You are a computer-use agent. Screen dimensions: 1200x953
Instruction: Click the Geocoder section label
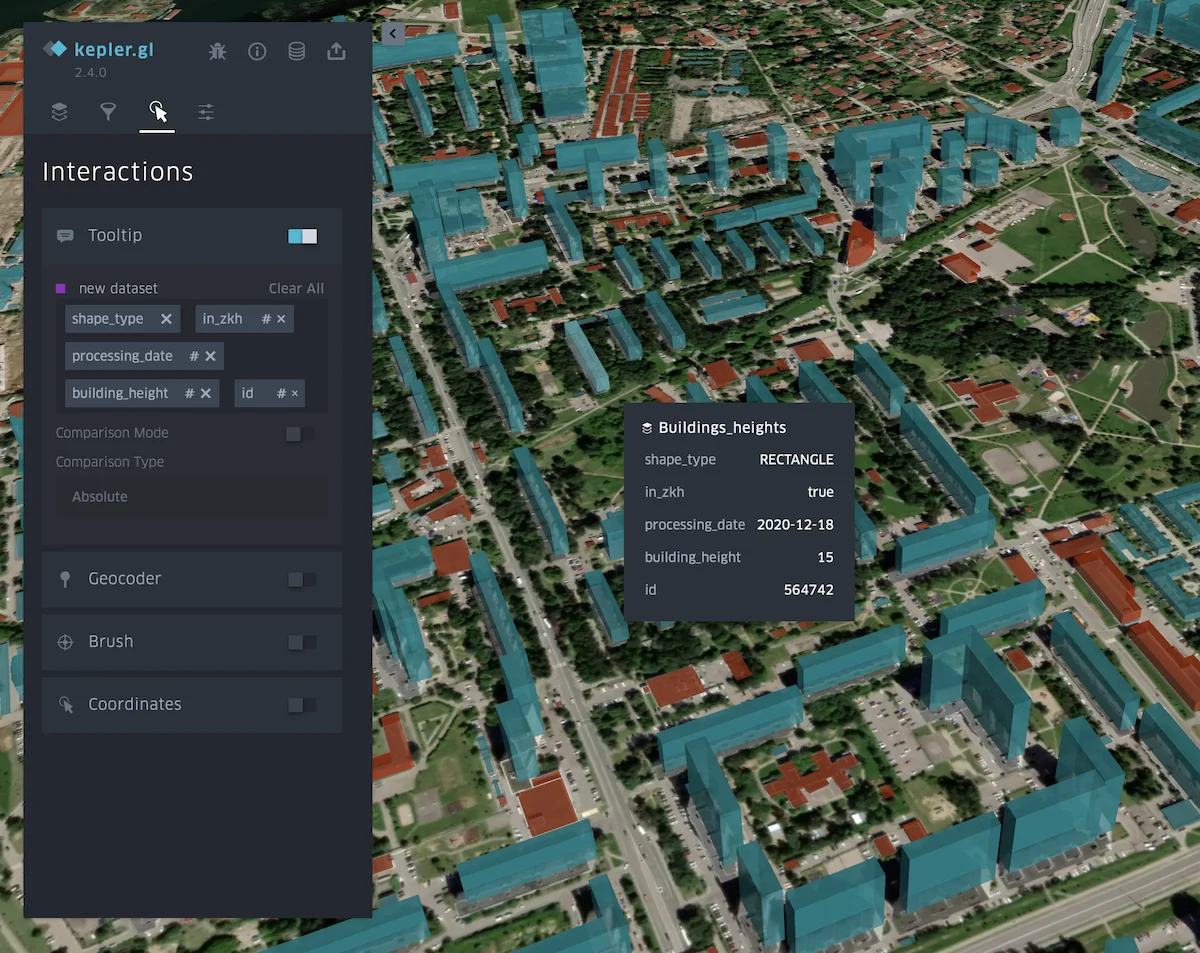(x=124, y=579)
